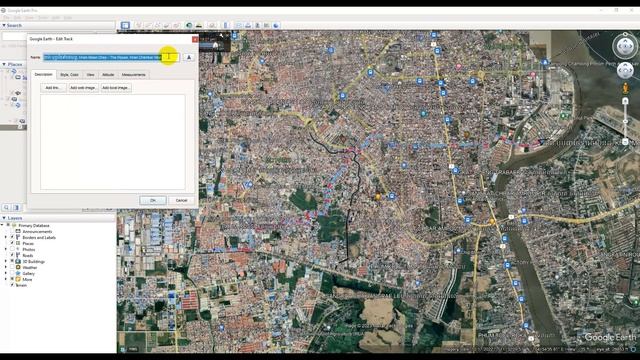
Task: Dismiss the Edit Track dialog with Cancel
Action: (x=182, y=200)
